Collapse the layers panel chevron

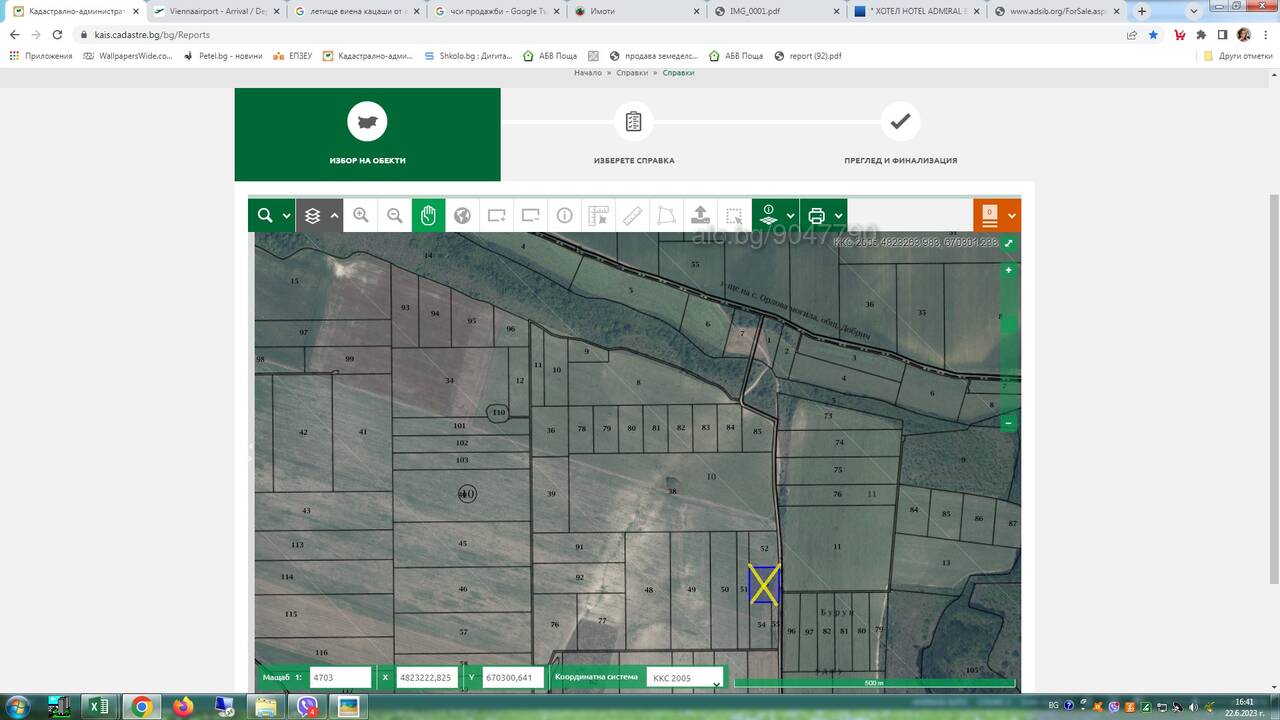click(x=334, y=216)
